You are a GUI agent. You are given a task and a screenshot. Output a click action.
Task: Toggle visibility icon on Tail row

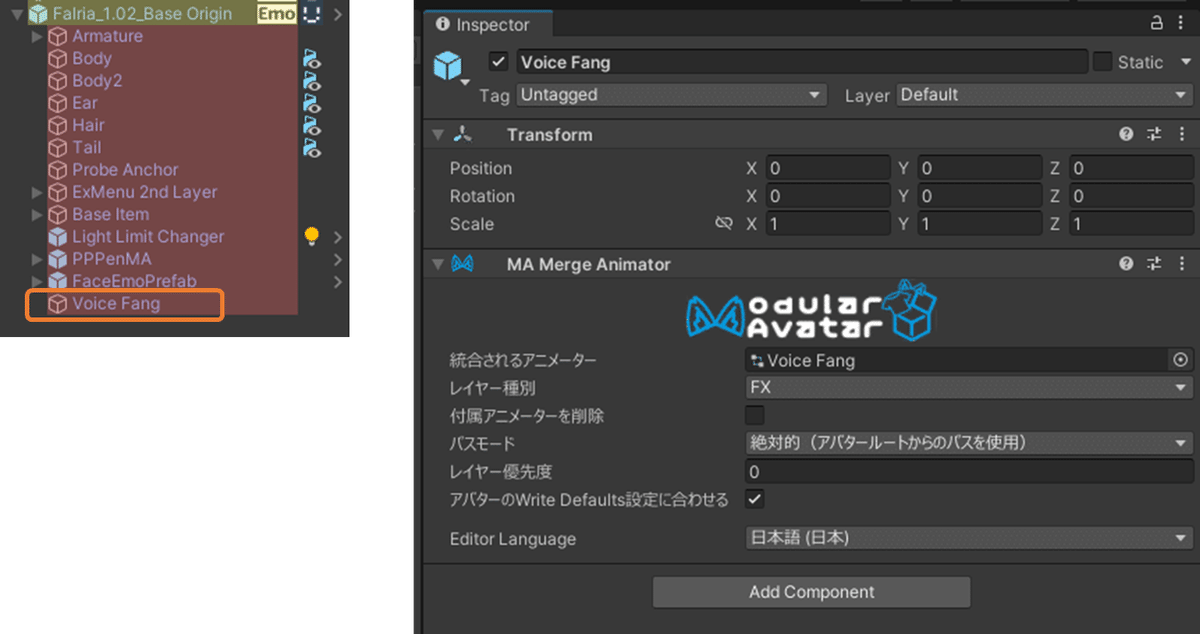[x=312, y=147]
